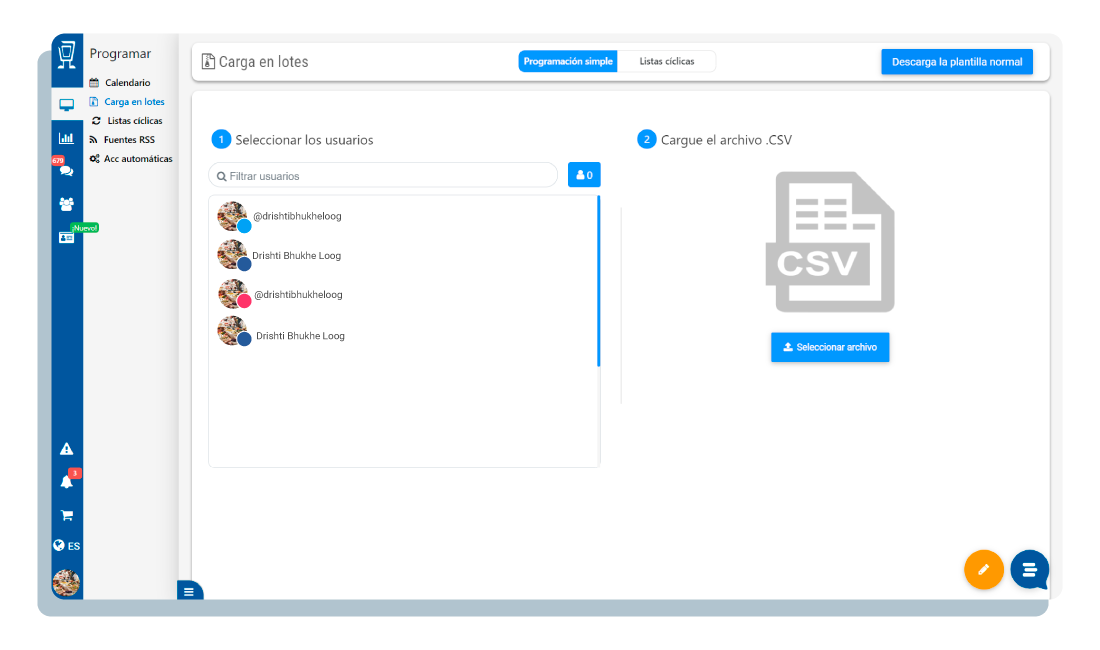Open Acc automáticas menu entry
The height and width of the screenshot is (650, 1100).
(131, 158)
